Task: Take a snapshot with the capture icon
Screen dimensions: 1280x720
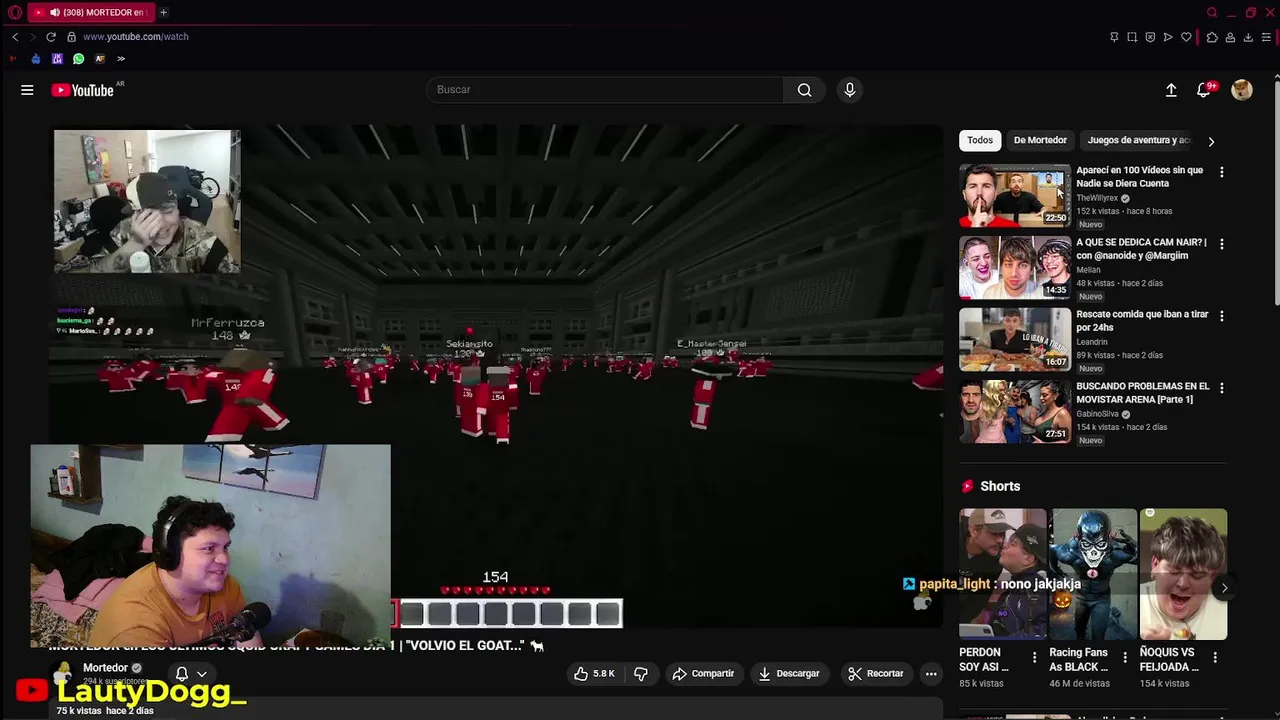Action: (x=1132, y=37)
